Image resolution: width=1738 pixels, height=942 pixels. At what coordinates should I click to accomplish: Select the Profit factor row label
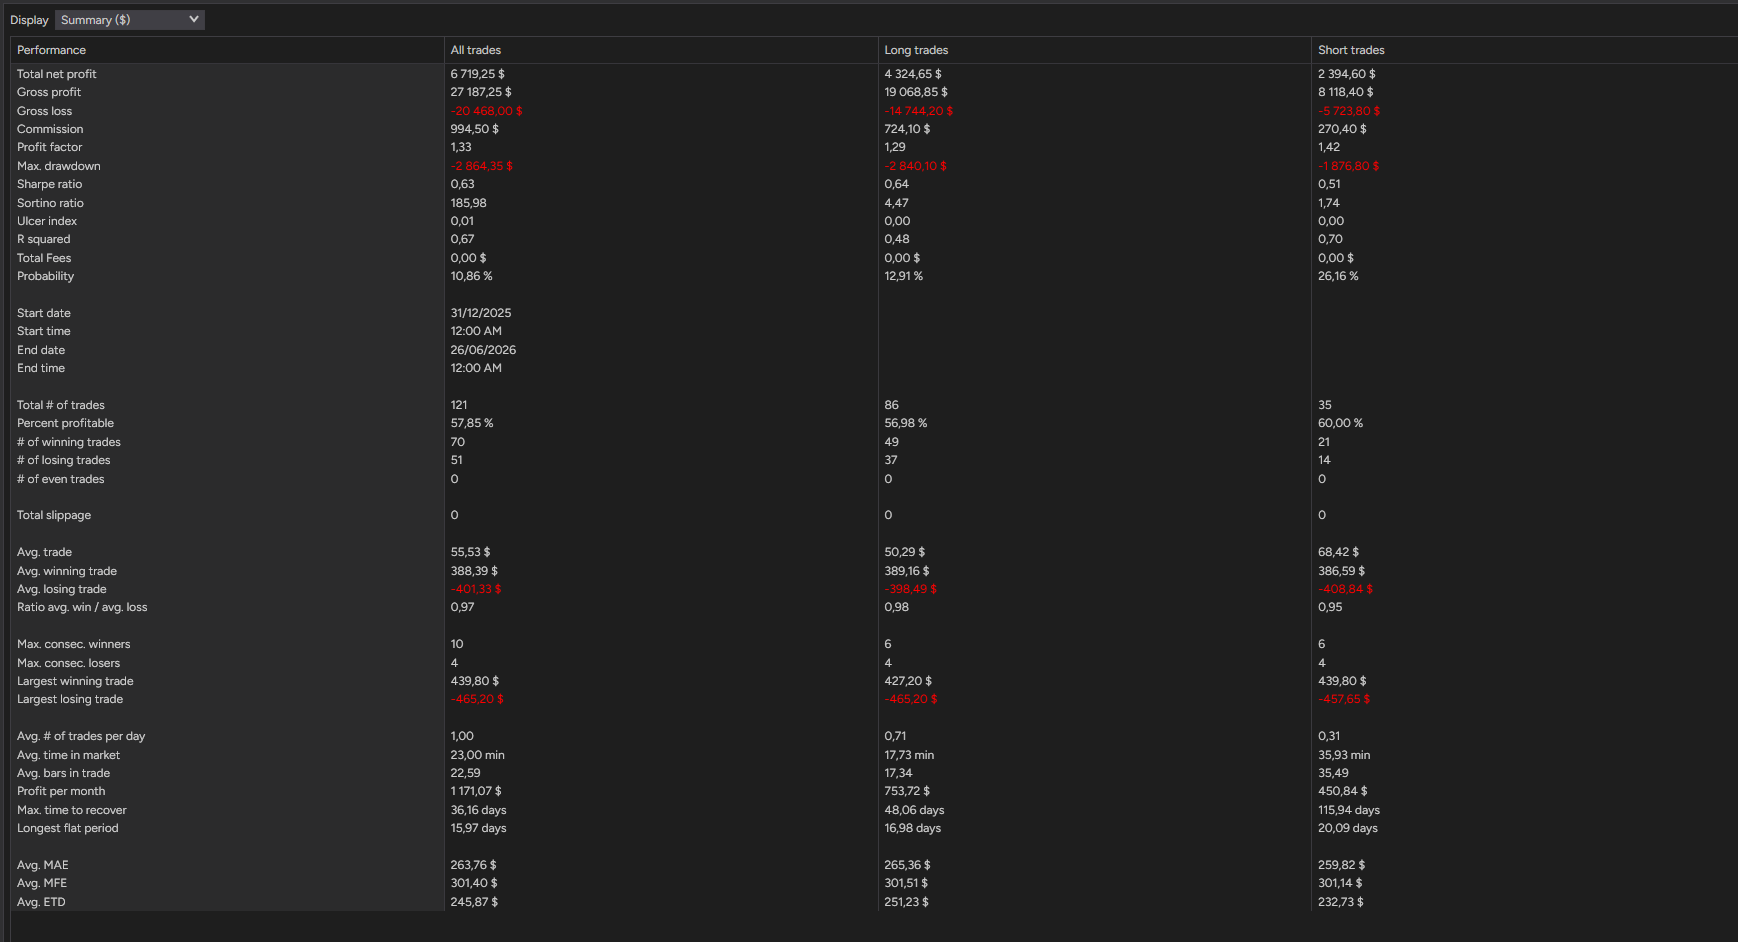50,147
